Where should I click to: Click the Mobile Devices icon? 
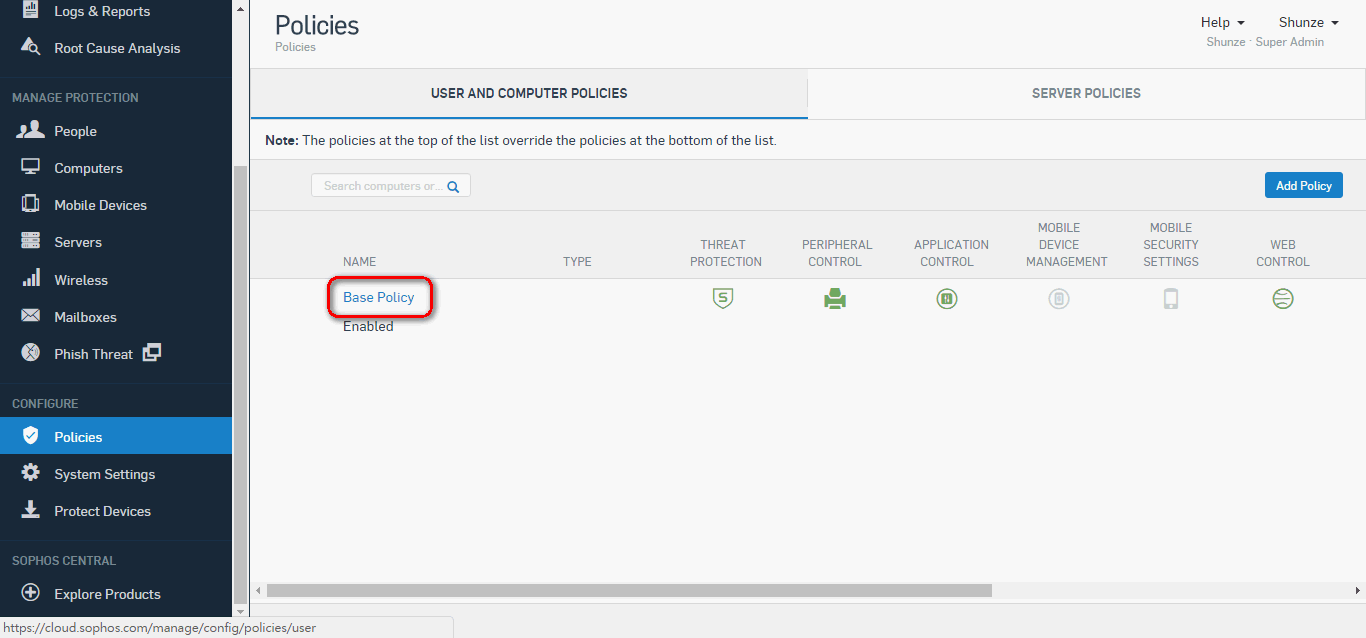[31, 204]
